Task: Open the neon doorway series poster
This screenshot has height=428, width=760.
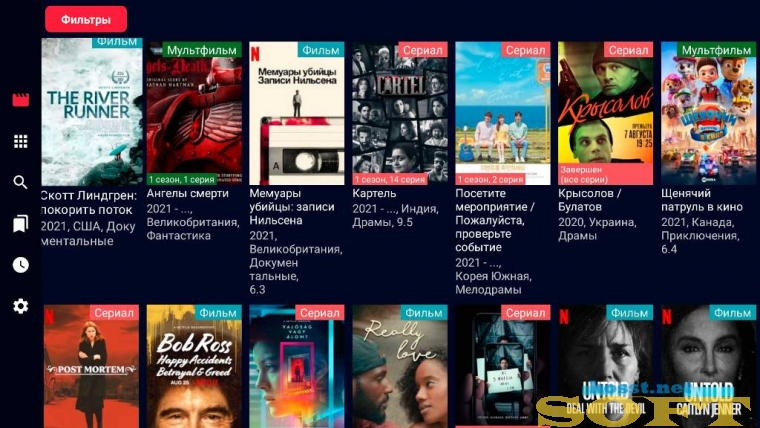Action: (297, 366)
